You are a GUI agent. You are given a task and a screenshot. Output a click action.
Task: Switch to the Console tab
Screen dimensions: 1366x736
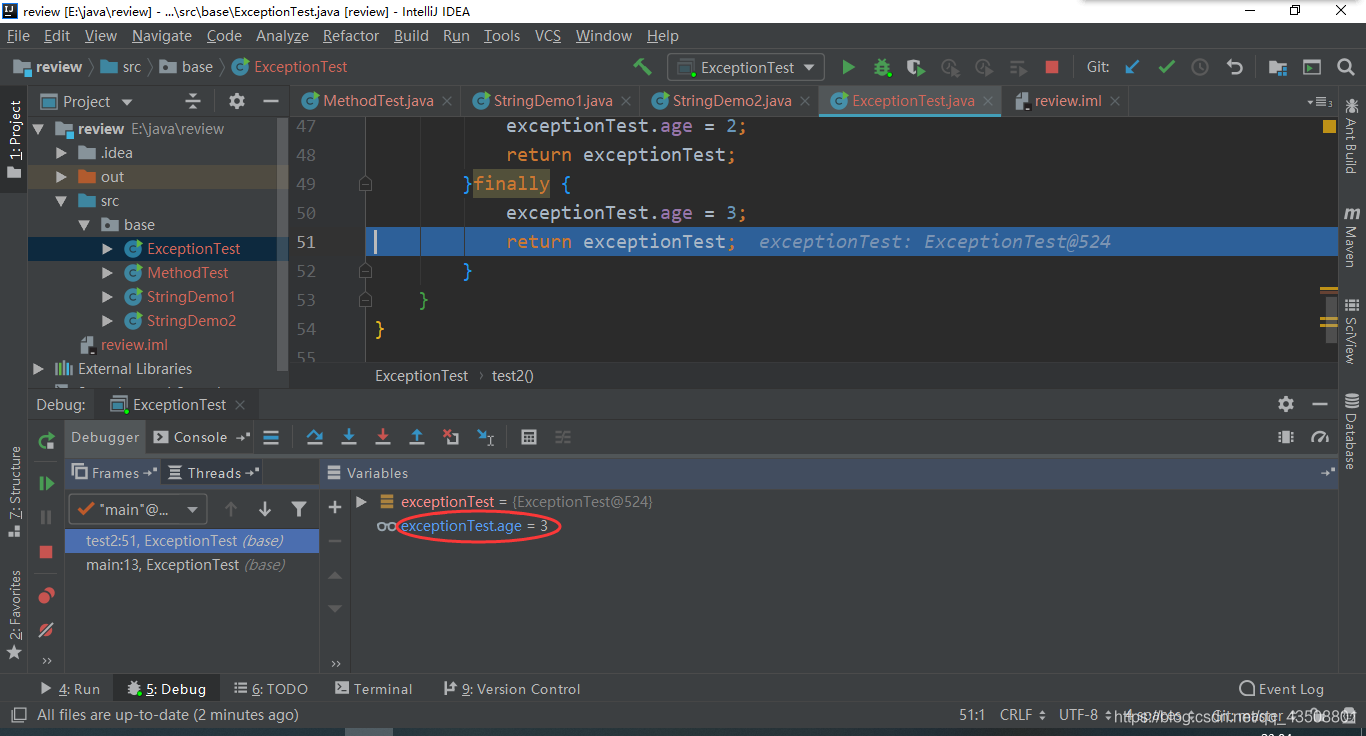pyautogui.click(x=200, y=437)
